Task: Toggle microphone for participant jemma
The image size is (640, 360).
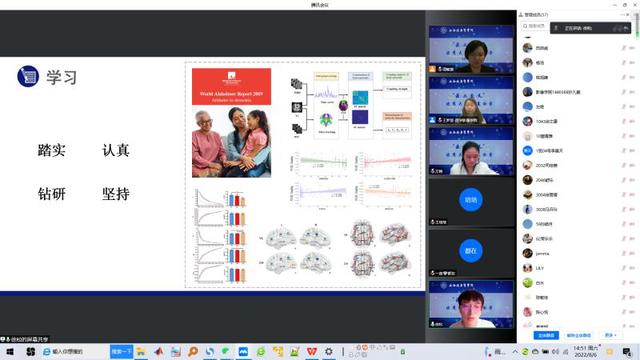Action: pyautogui.click(x=624, y=253)
